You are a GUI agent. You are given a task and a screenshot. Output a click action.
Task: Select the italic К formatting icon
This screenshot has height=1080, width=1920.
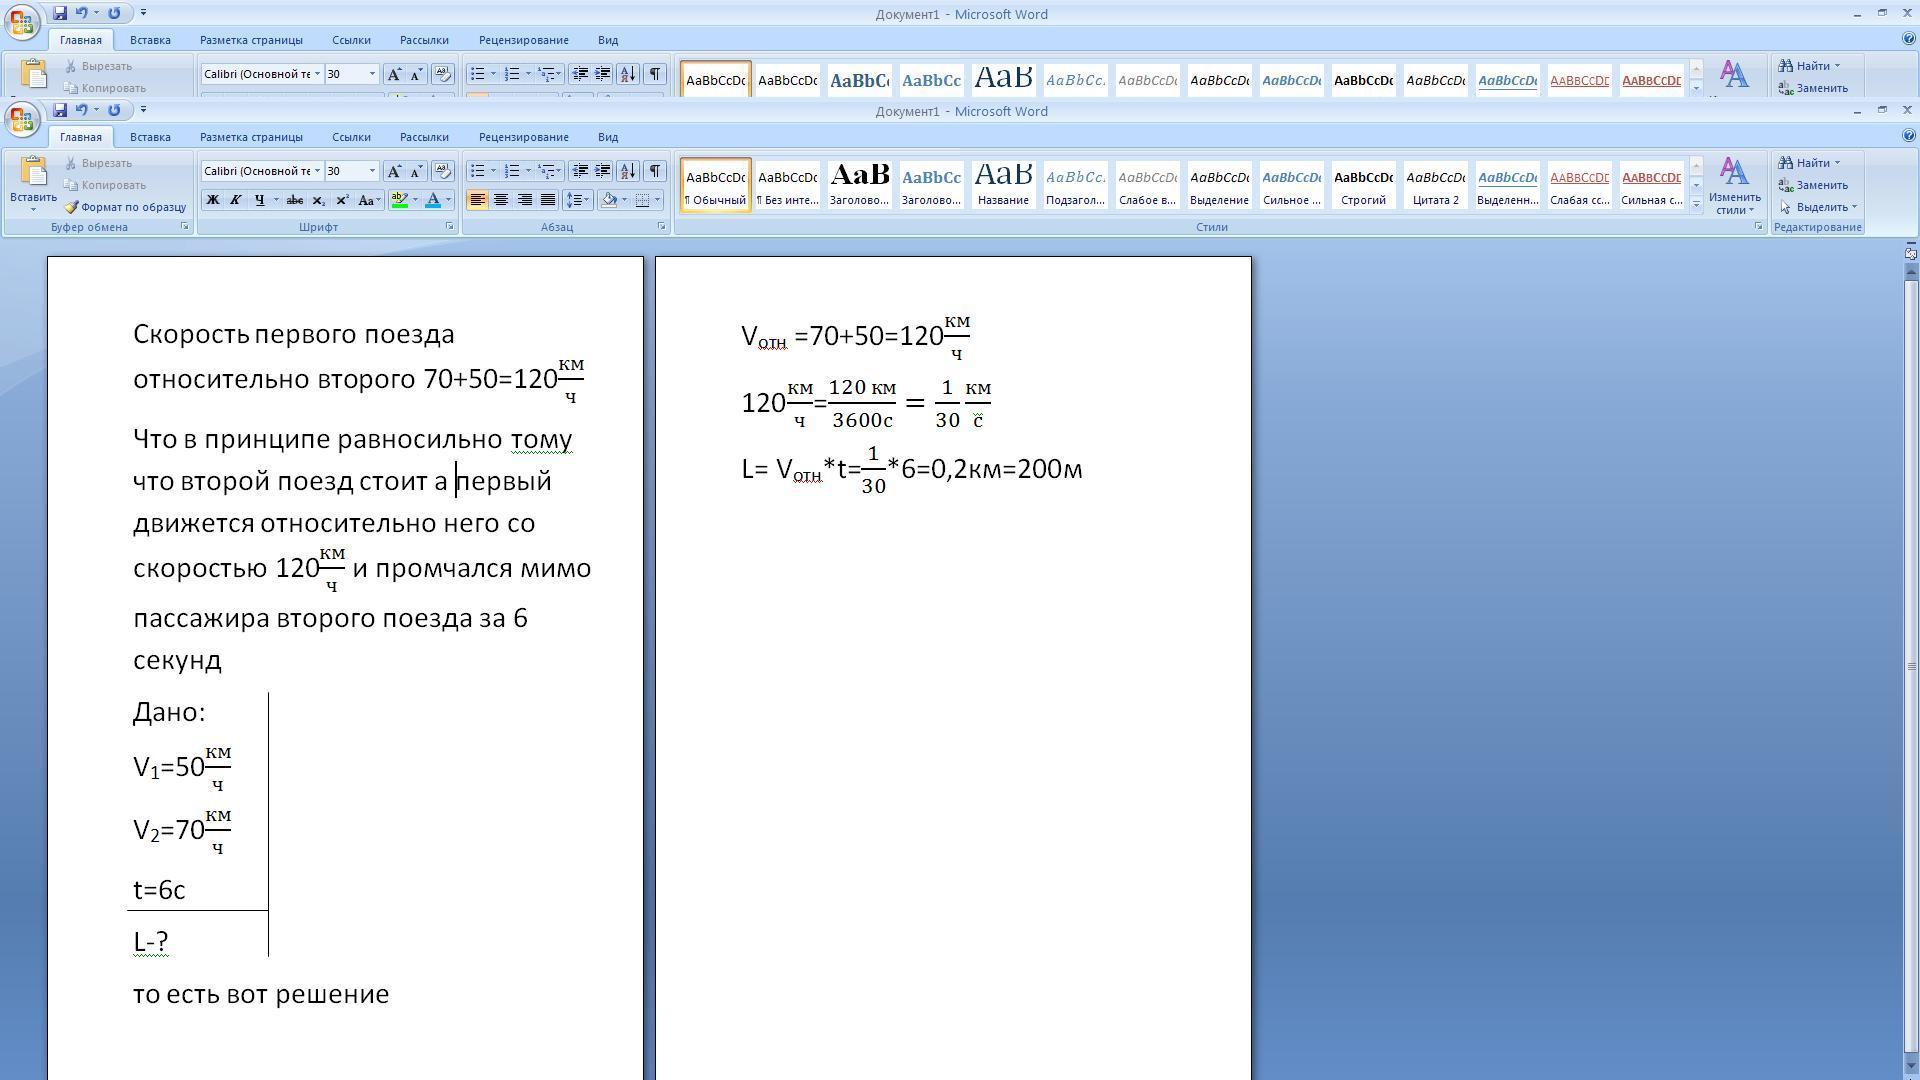(x=235, y=200)
